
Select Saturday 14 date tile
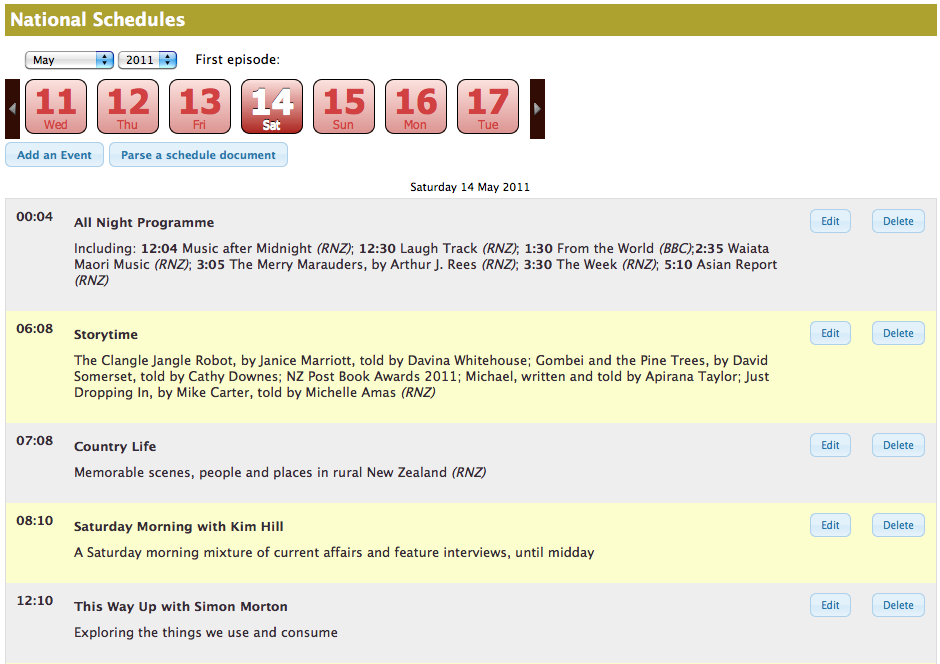[x=272, y=107]
